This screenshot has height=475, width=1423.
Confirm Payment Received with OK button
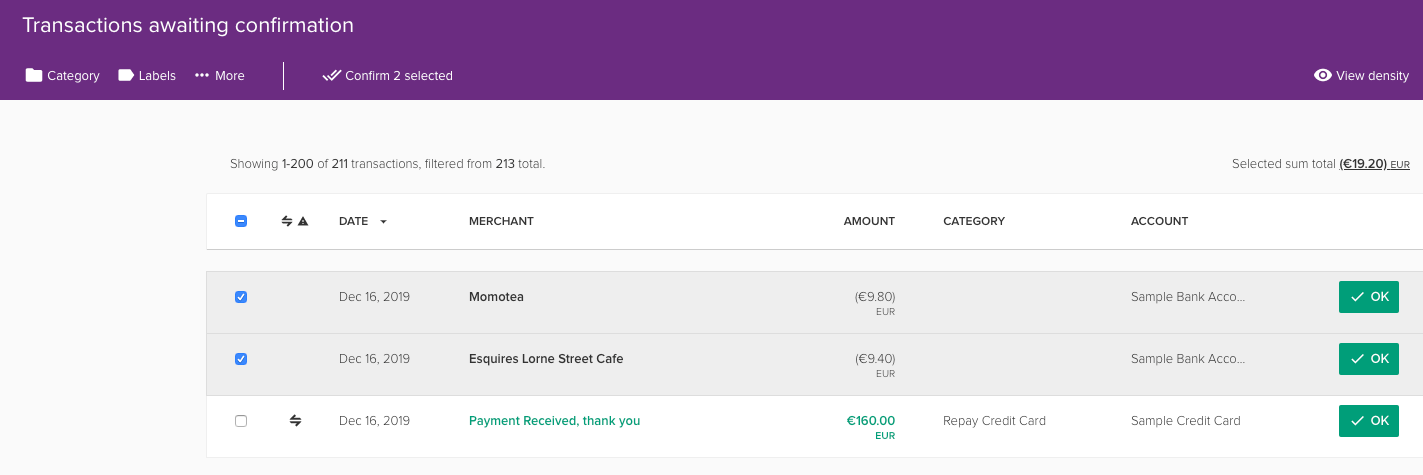tap(1368, 421)
